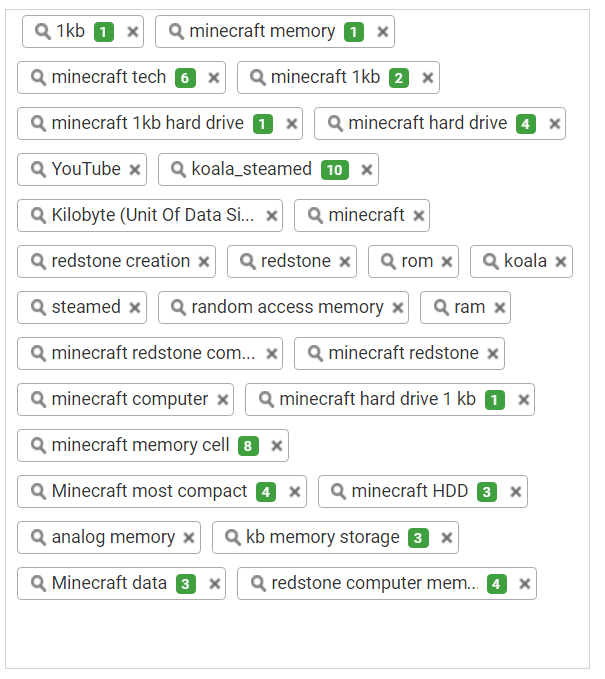Delete the "kb memory storage" tag
The image size is (605, 679).
tap(447, 538)
